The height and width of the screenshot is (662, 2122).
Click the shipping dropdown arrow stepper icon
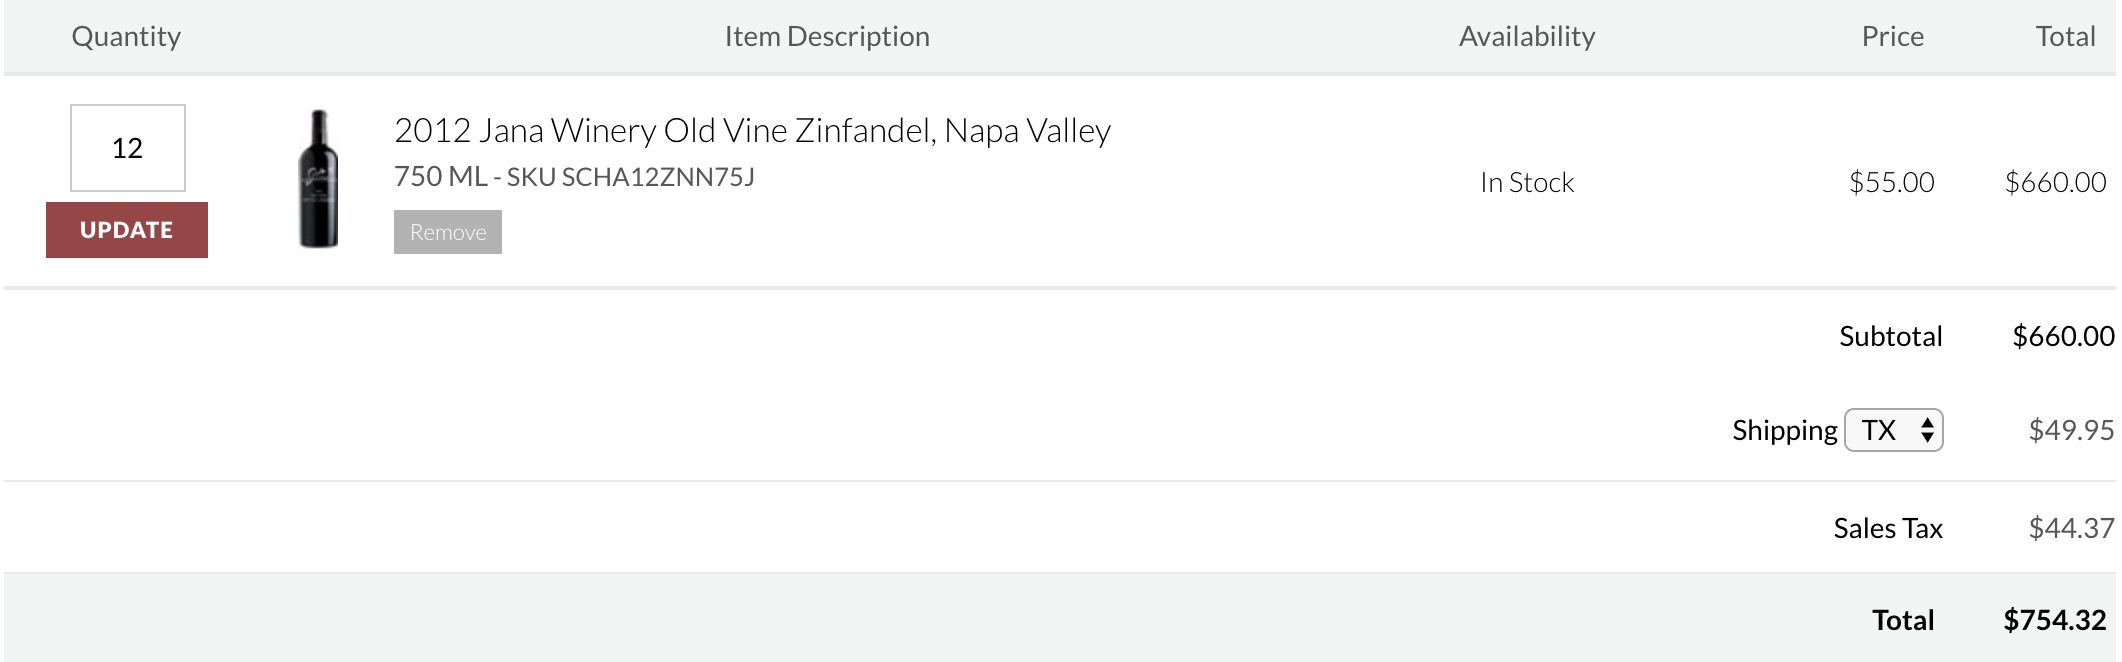[1927, 430]
